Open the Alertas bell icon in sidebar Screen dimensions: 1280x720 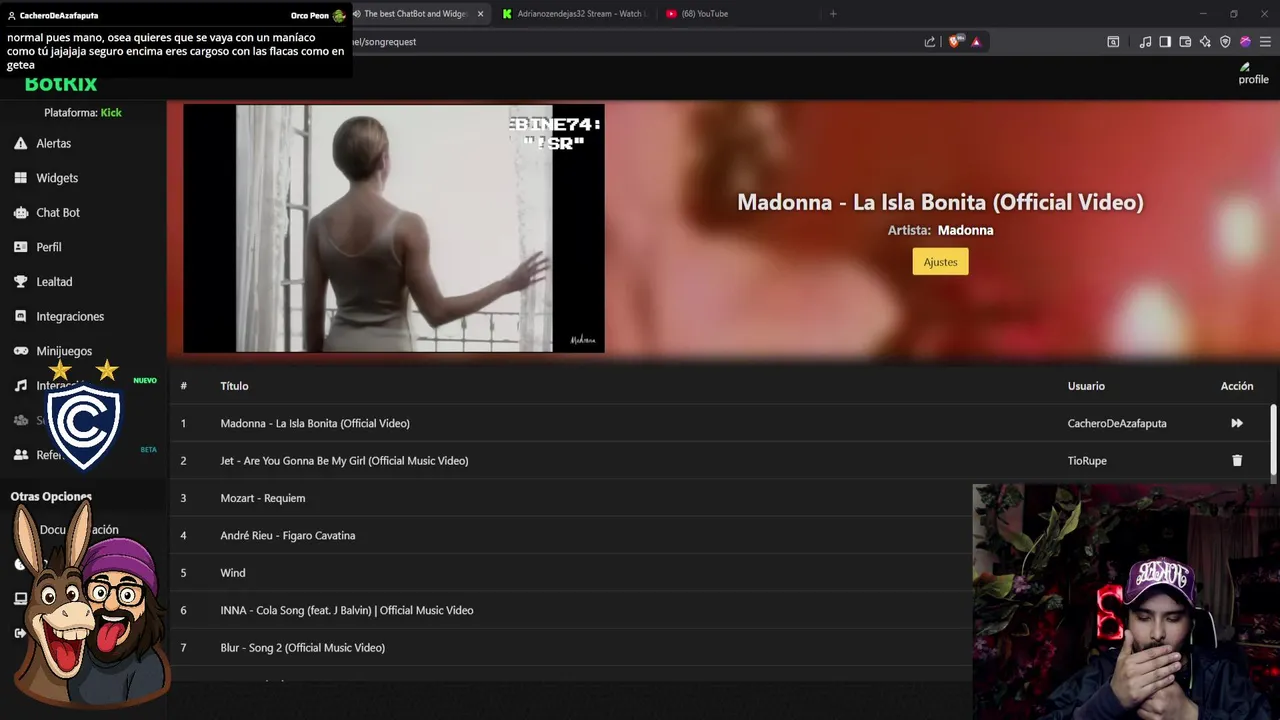tap(20, 144)
